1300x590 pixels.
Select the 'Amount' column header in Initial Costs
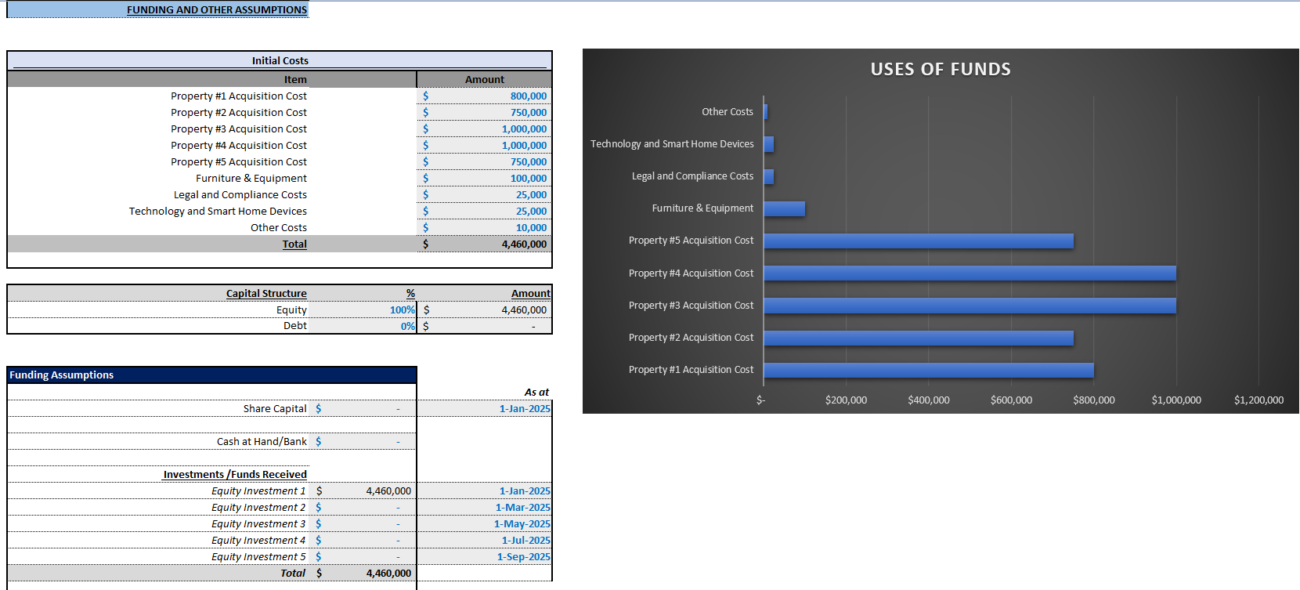484,79
